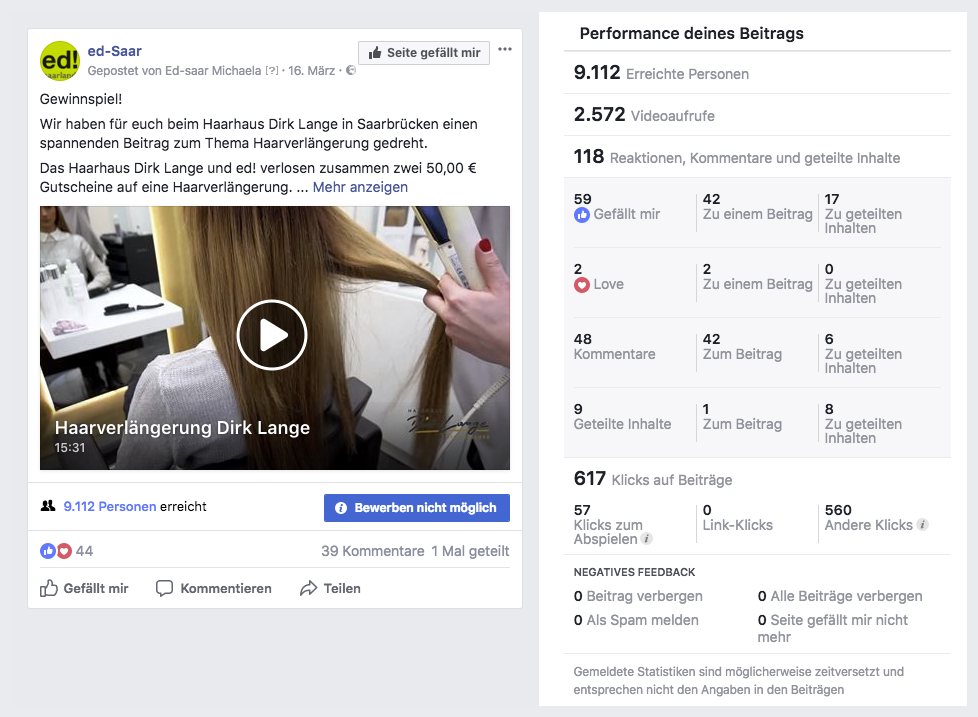
Task: Click the 57 Klicks zum Abspielen stat
Action: pyautogui.click(x=608, y=525)
